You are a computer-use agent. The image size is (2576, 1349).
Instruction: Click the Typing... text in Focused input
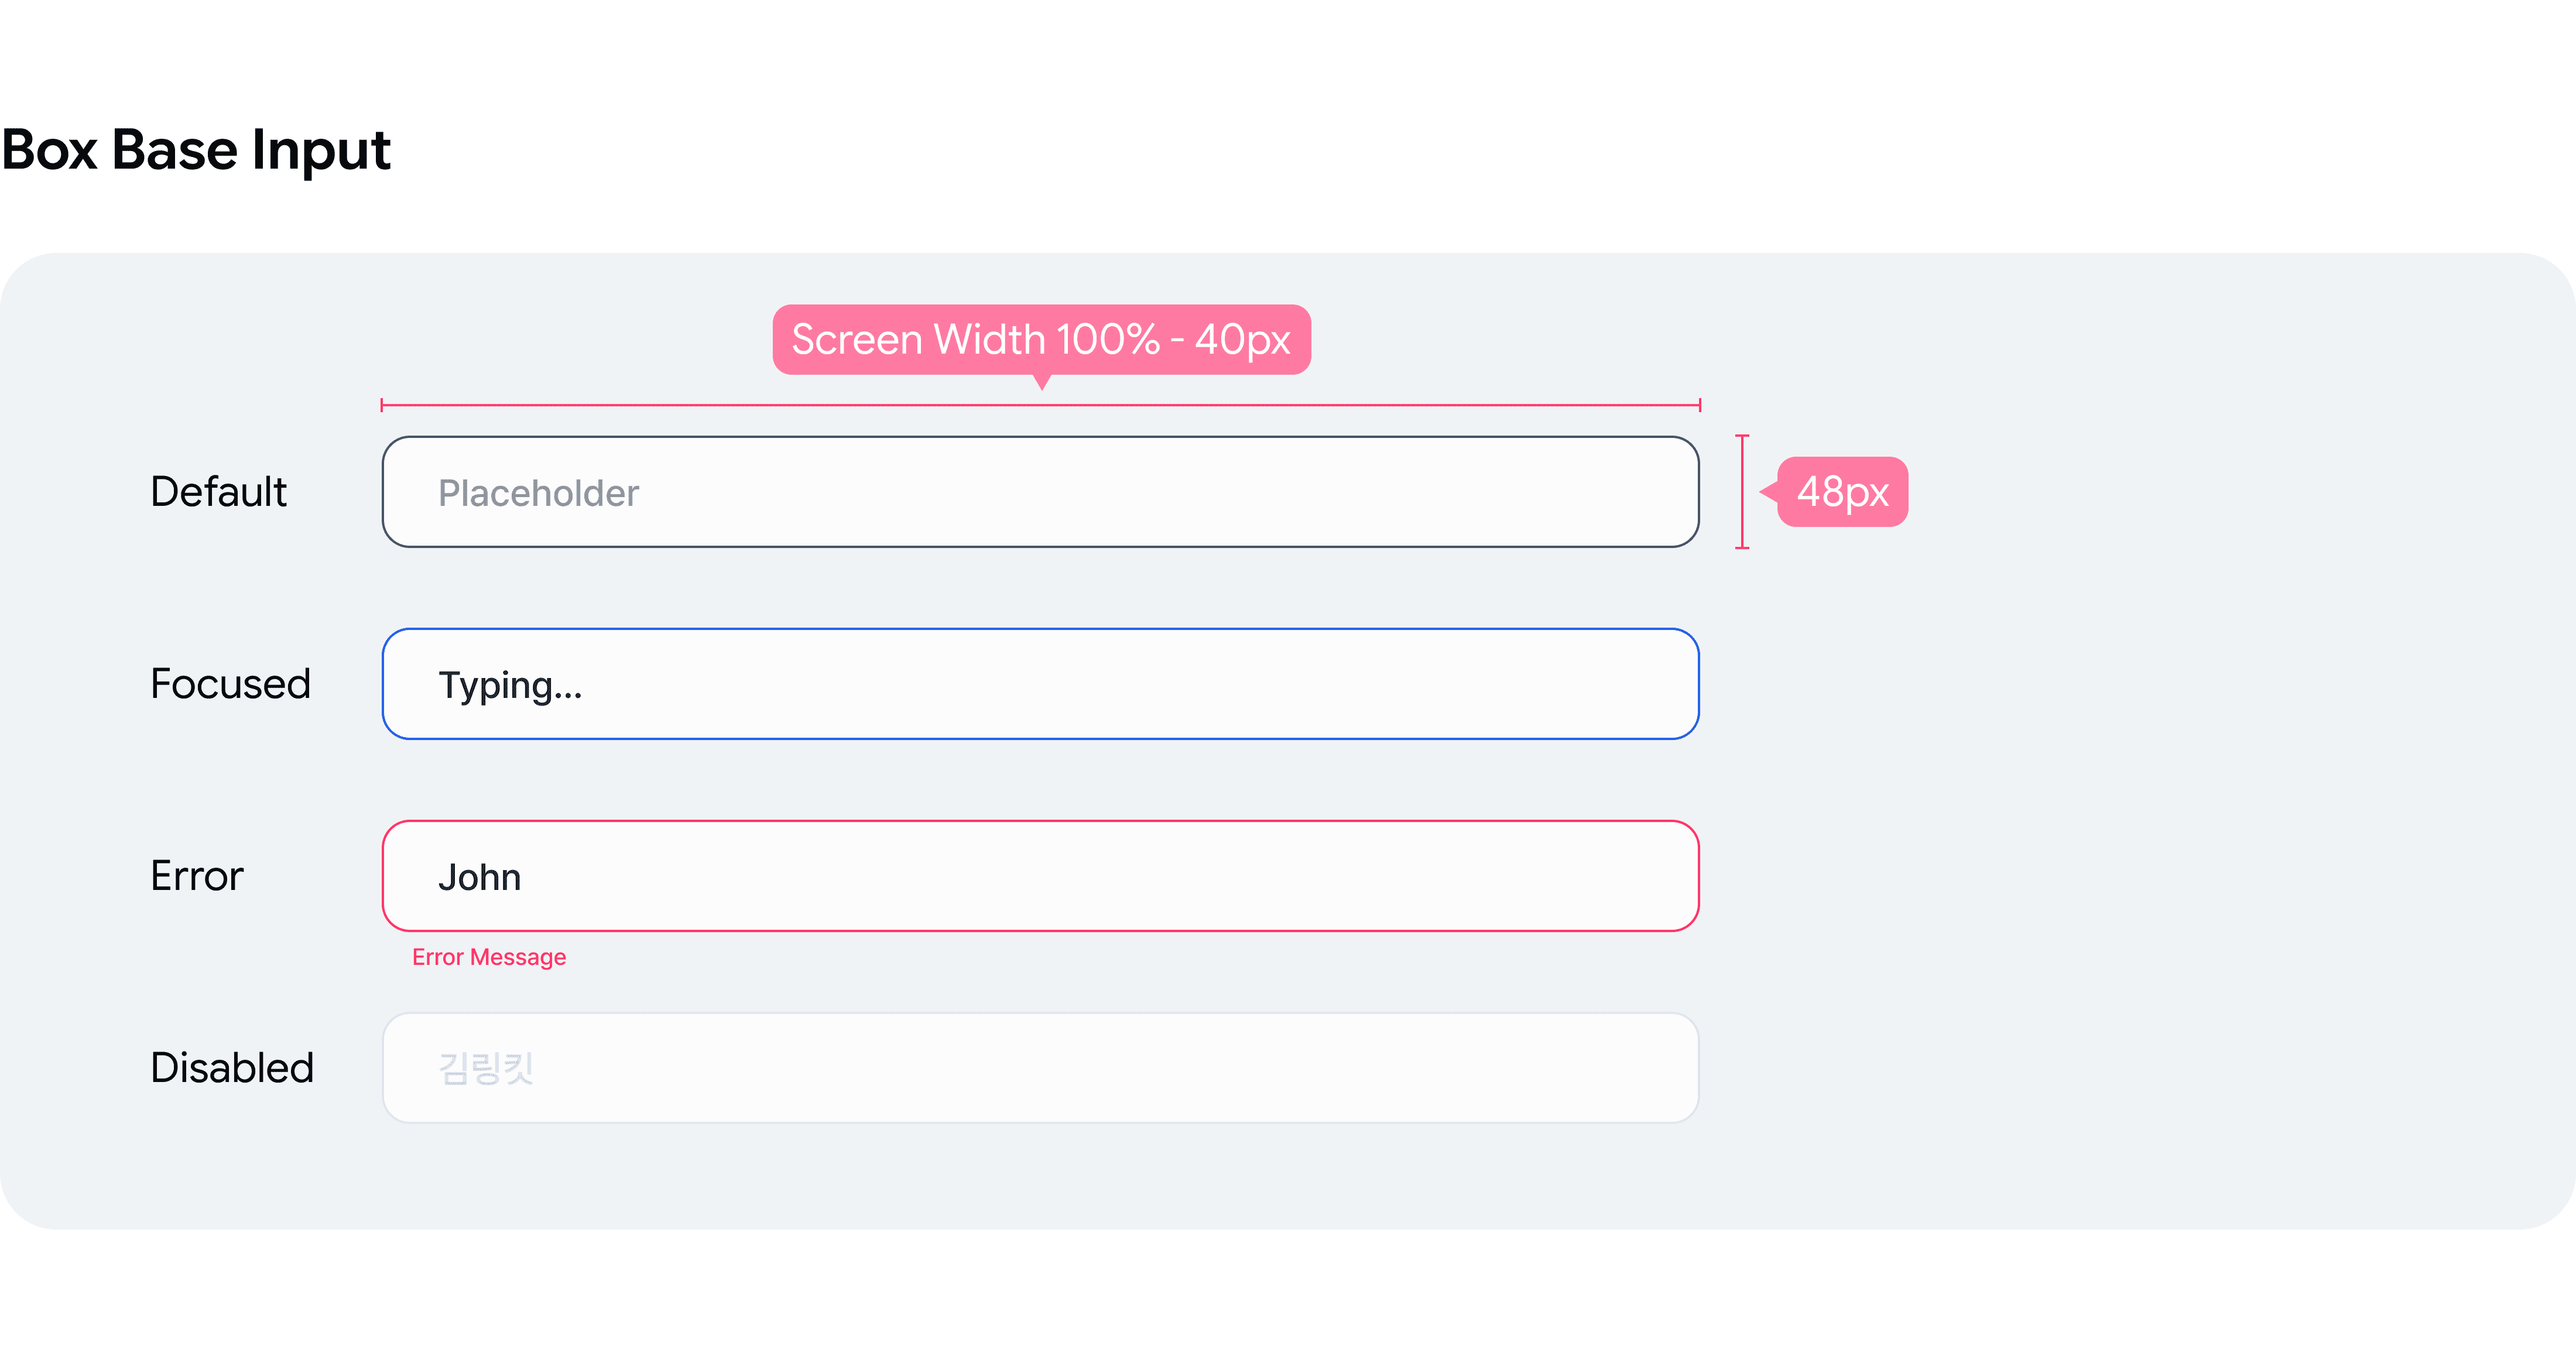(x=510, y=686)
